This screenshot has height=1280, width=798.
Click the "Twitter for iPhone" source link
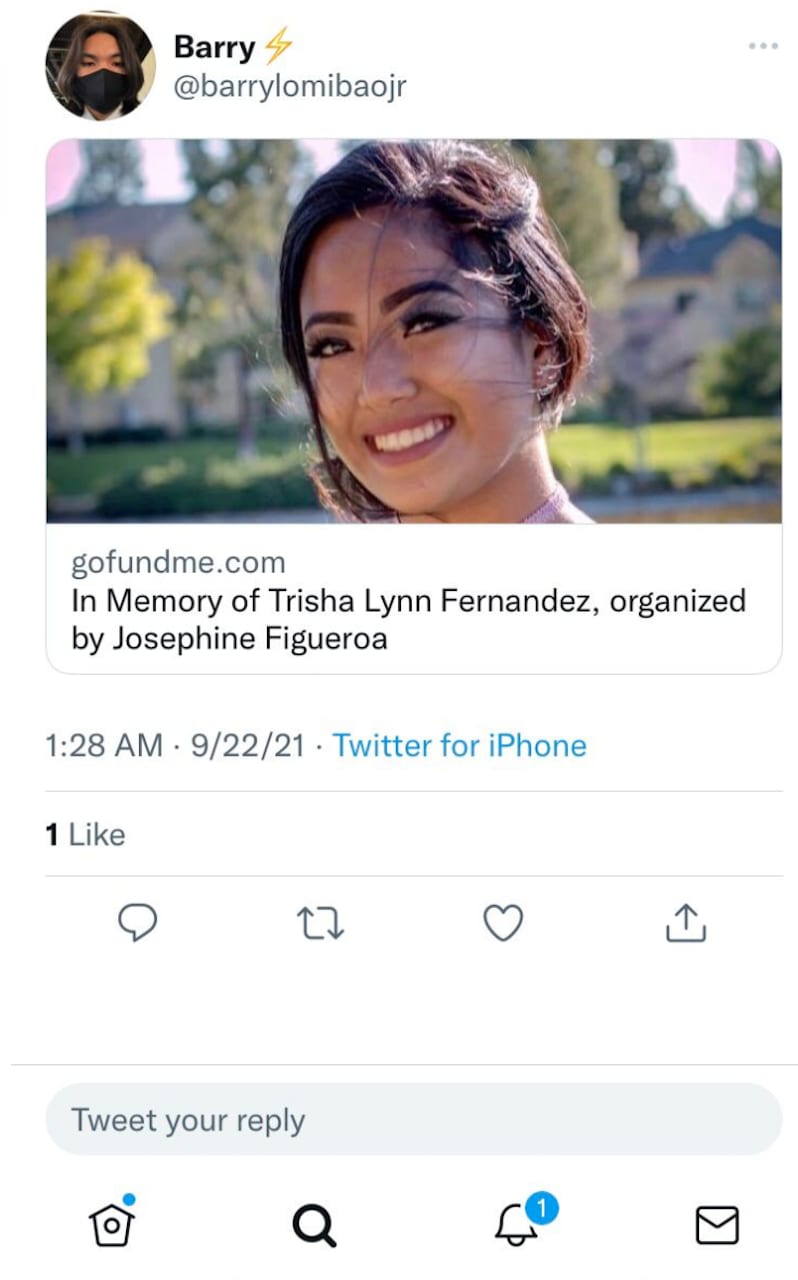459,745
